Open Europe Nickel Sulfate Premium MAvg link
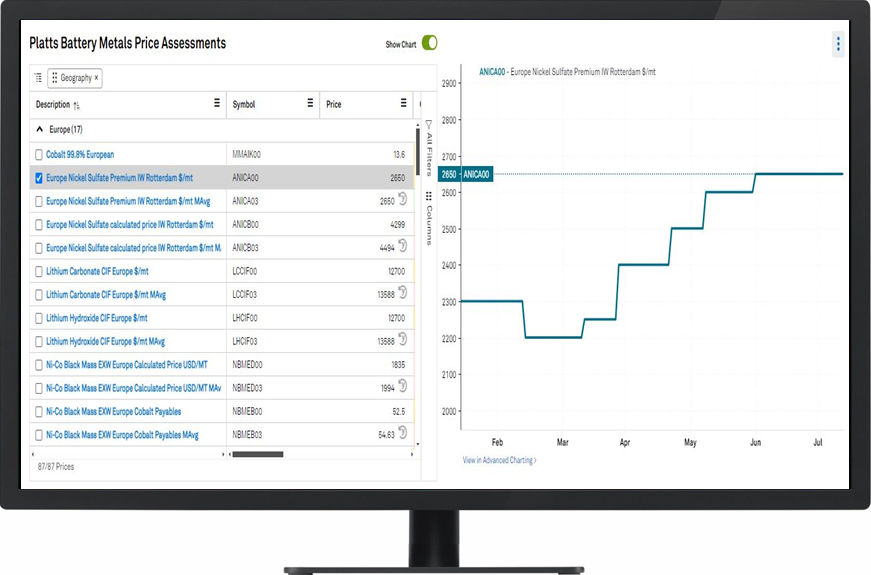Viewport: 871px width, 575px height. pyautogui.click(x=128, y=201)
